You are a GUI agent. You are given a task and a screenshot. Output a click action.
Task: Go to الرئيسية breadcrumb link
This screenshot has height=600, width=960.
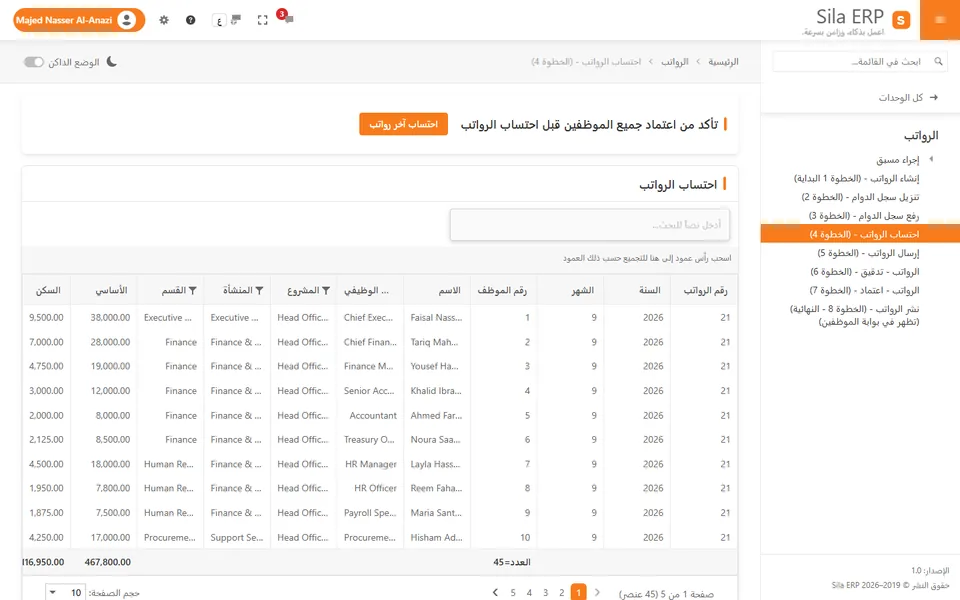[723, 62]
